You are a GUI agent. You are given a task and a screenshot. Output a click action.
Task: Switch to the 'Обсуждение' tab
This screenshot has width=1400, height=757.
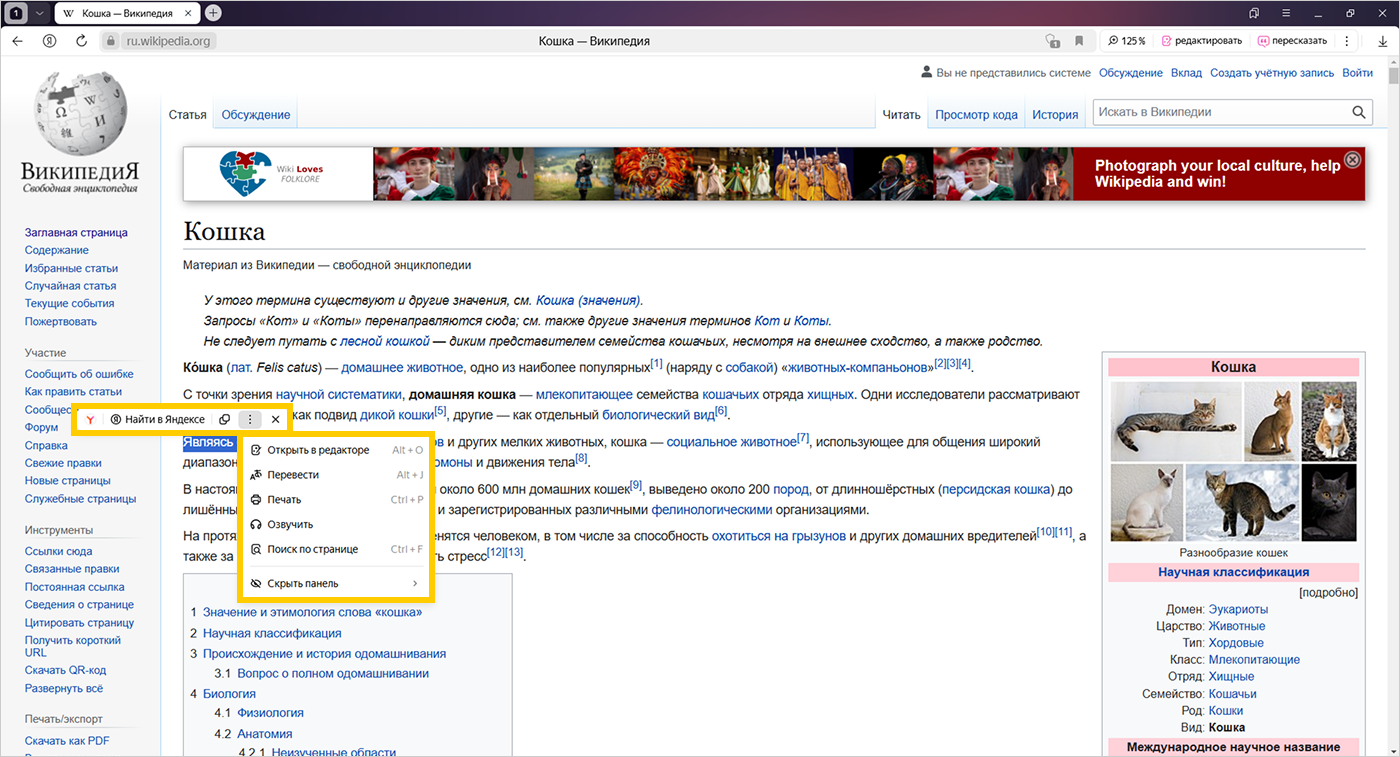(x=256, y=115)
